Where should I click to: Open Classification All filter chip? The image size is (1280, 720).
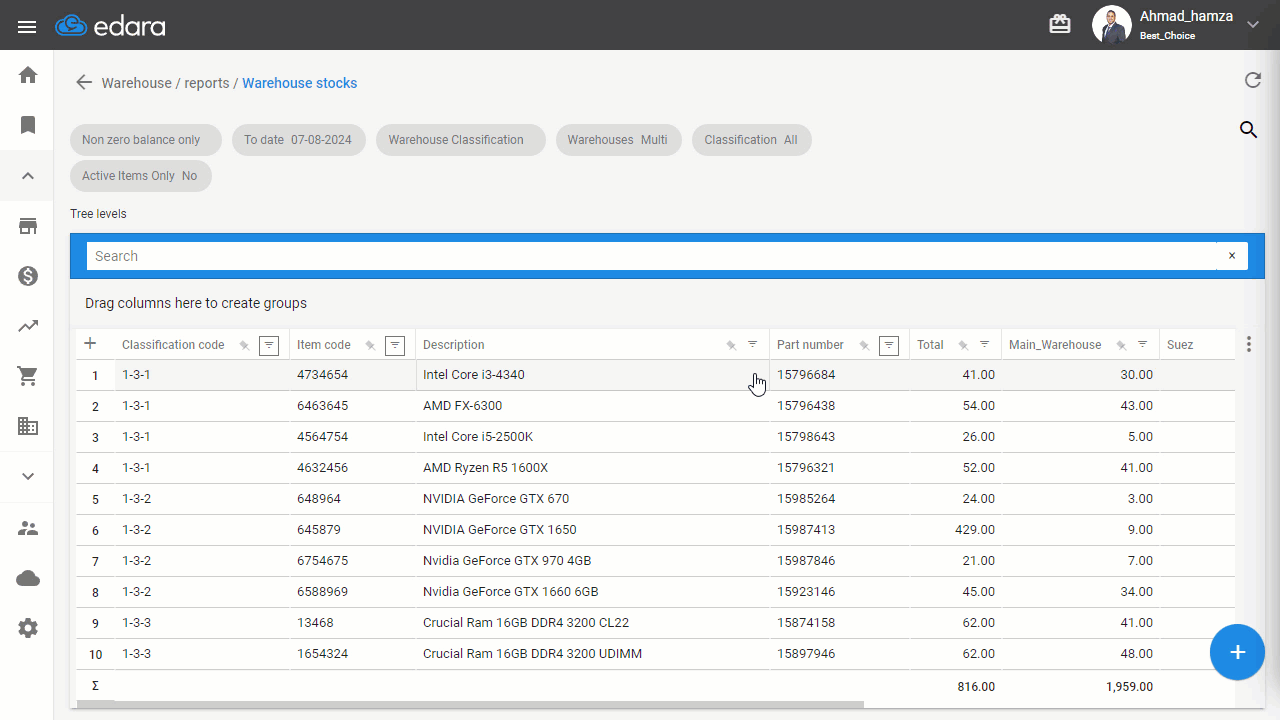[x=751, y=140]
